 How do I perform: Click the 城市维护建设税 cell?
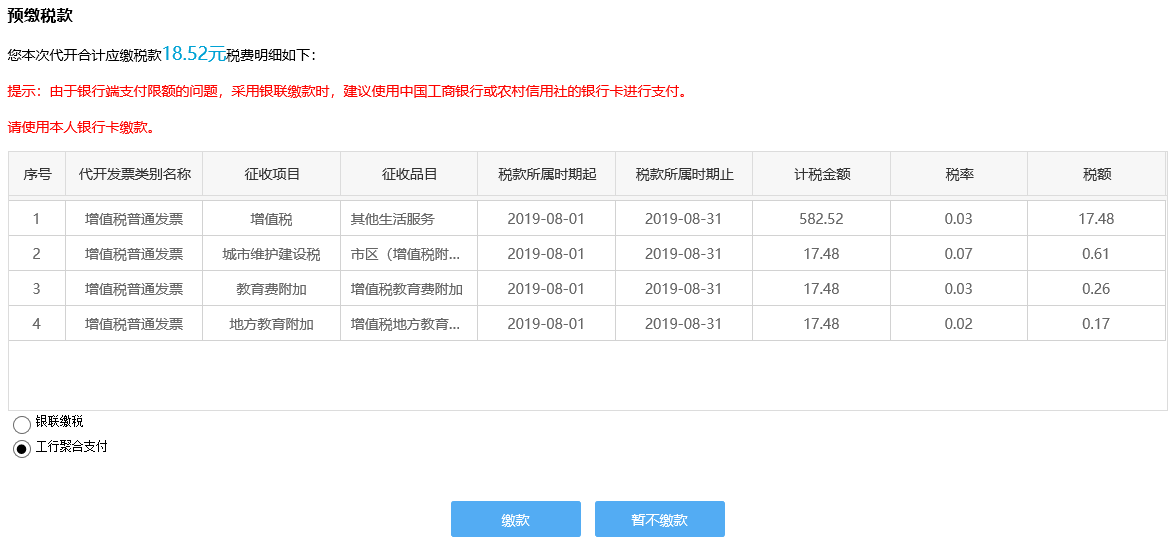[x=272, y=254]
